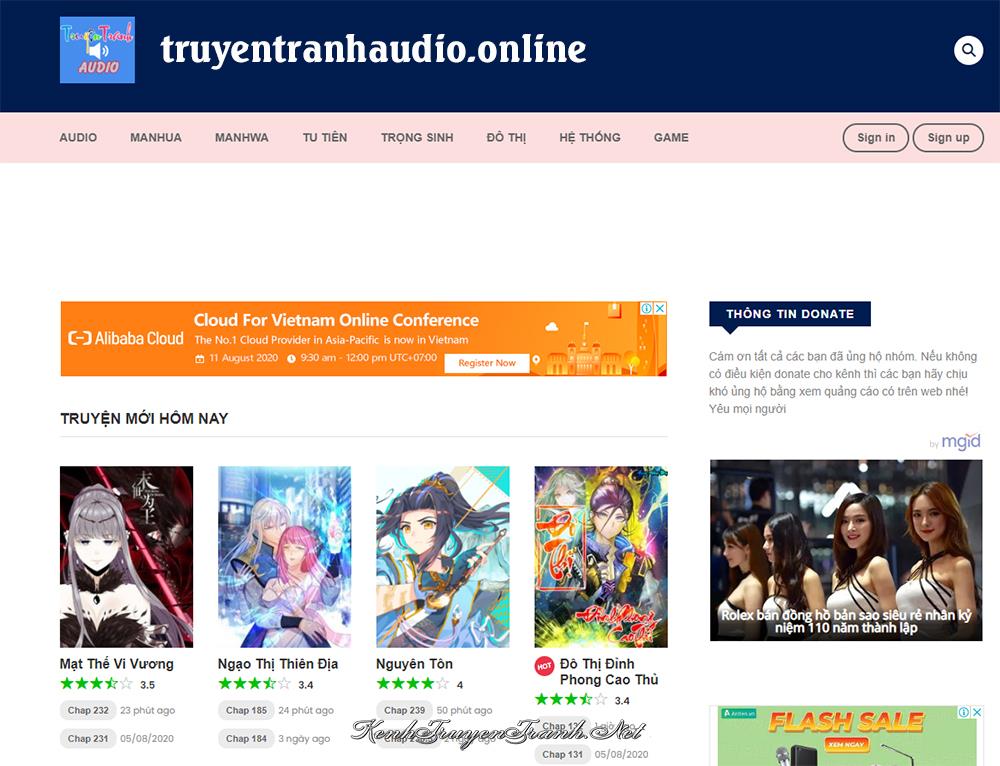Open the Mạt Thế Vi Vương cover thumbnail
Image resolution: width=1000 pixels, height=766 pixels.
click(126, 556)
